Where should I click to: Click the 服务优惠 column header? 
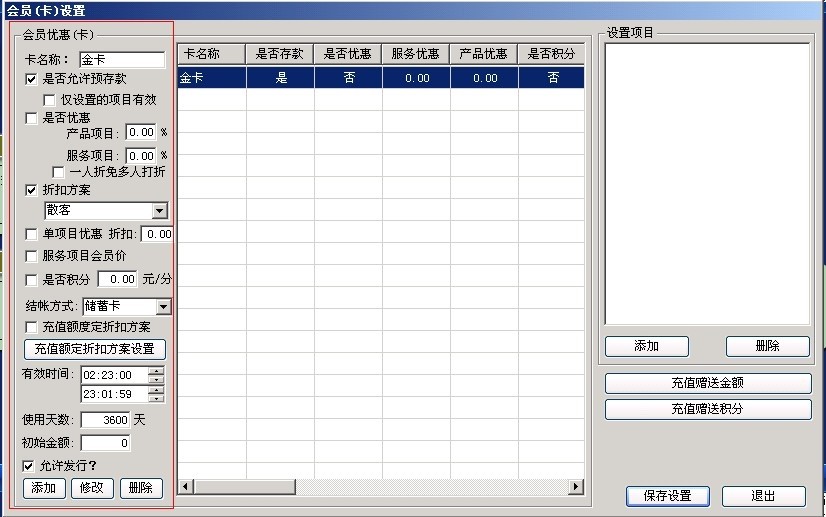(x=416, y=54)
